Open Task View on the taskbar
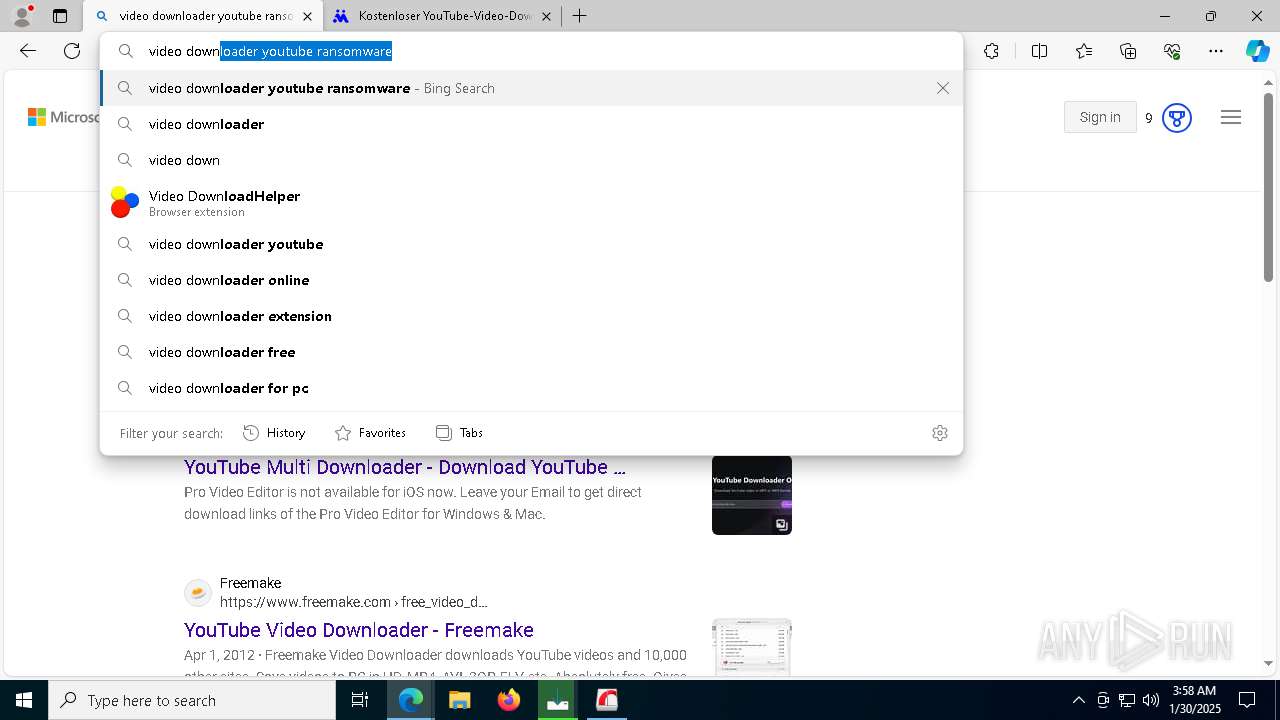 360,700
